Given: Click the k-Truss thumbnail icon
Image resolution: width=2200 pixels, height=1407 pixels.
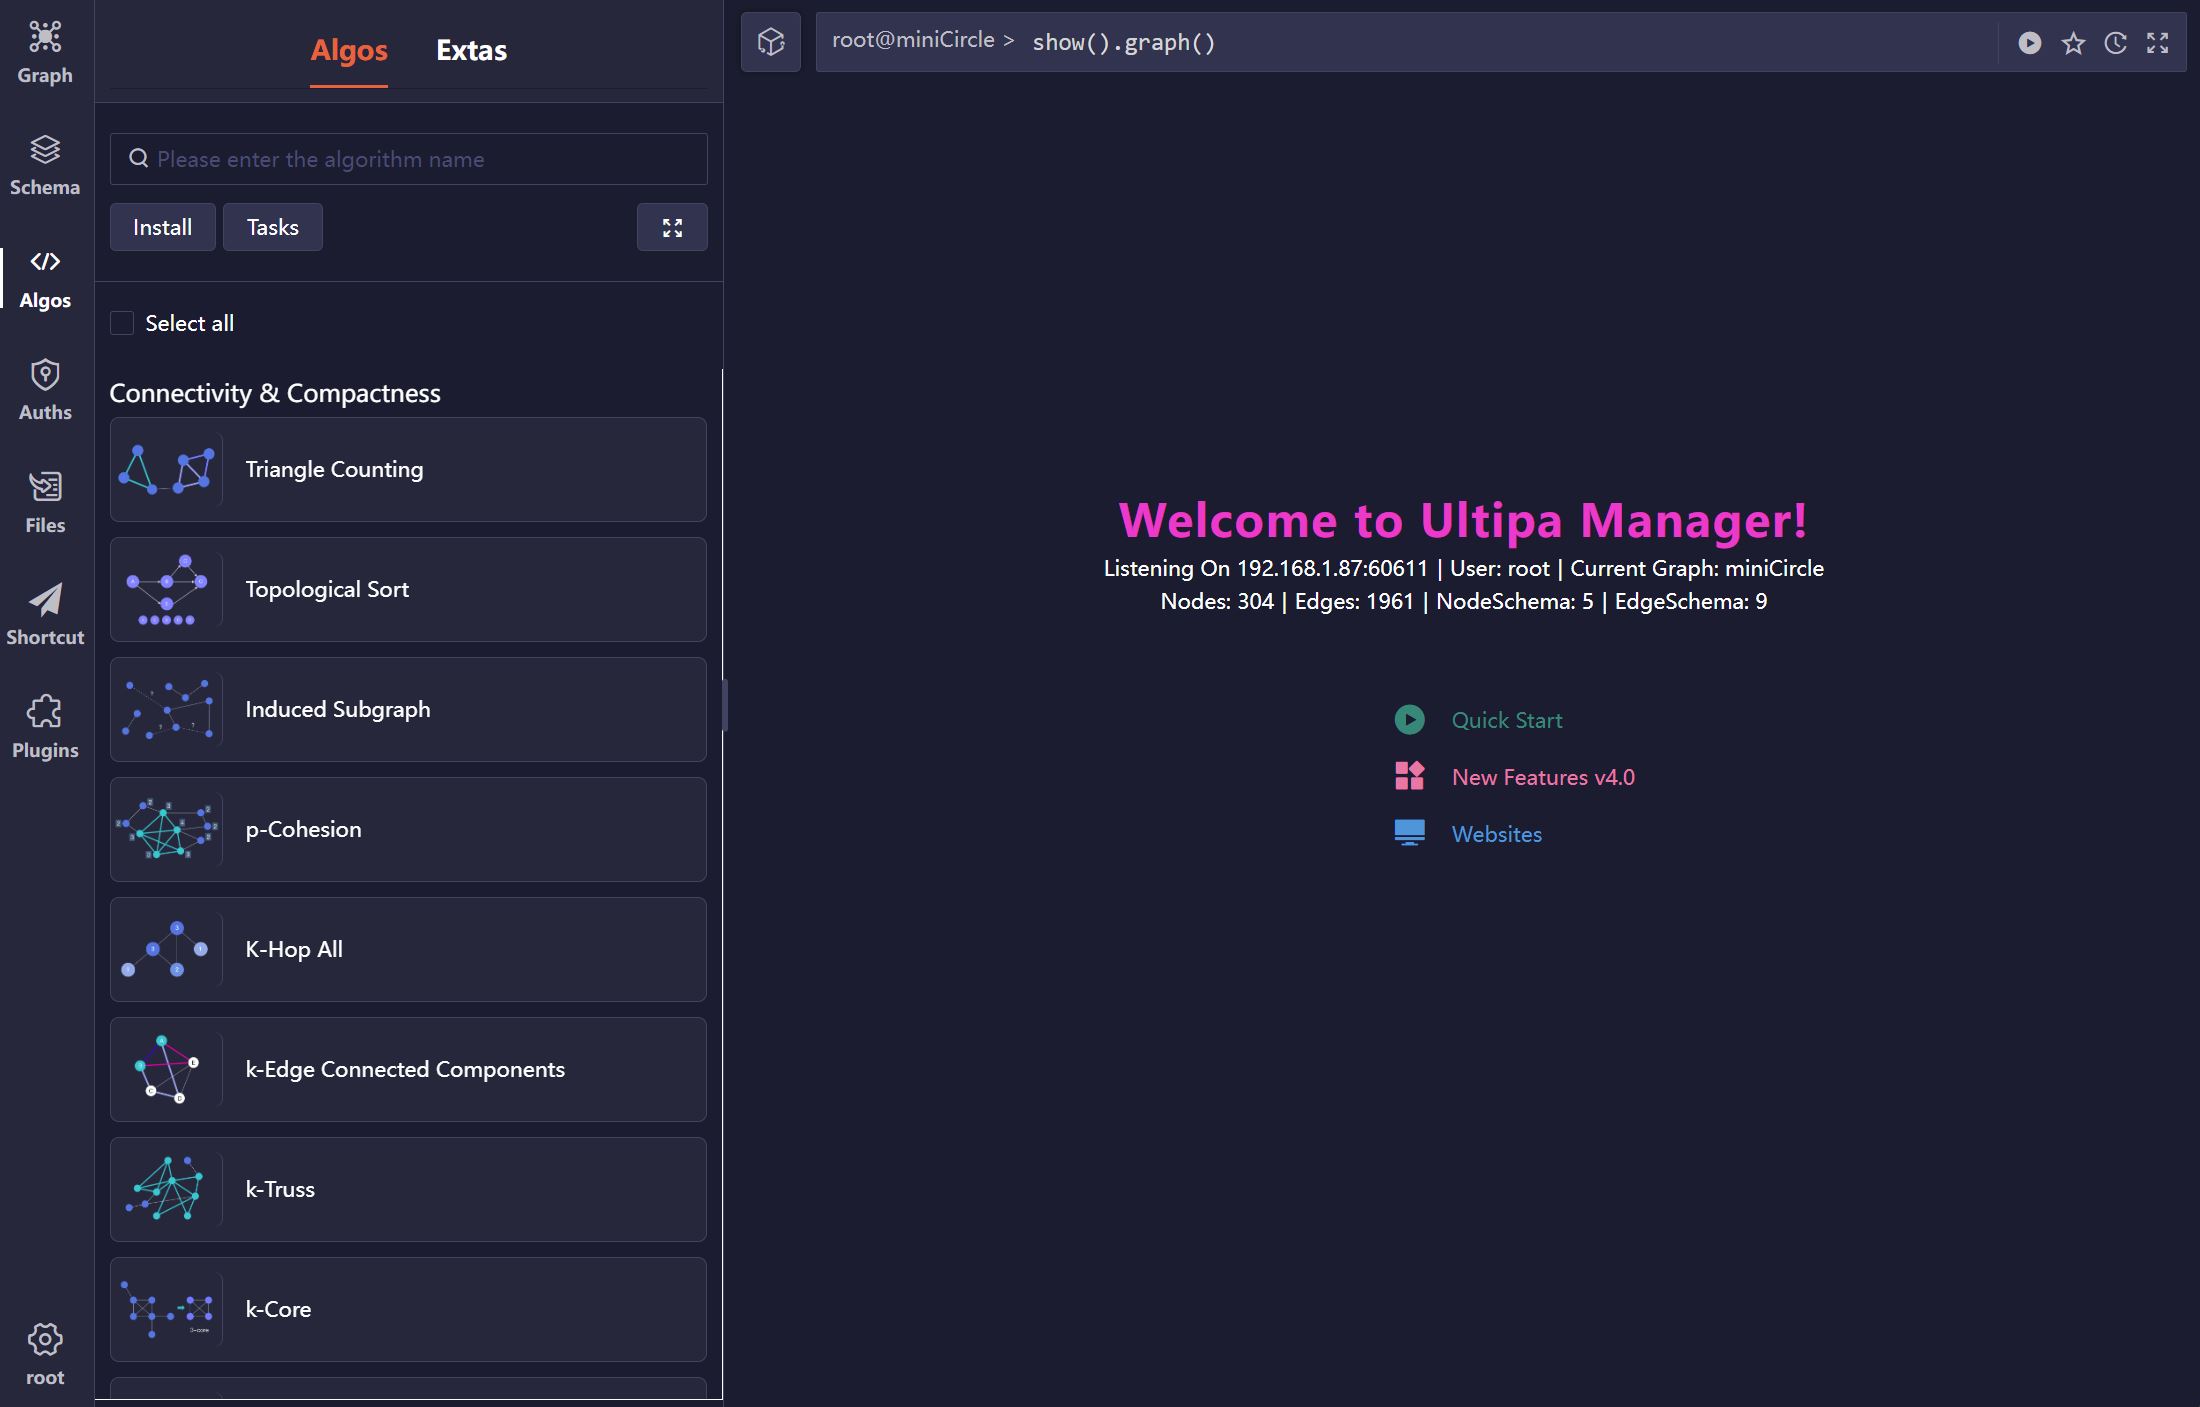Looking at the screenshot, I should (167, 1189).
